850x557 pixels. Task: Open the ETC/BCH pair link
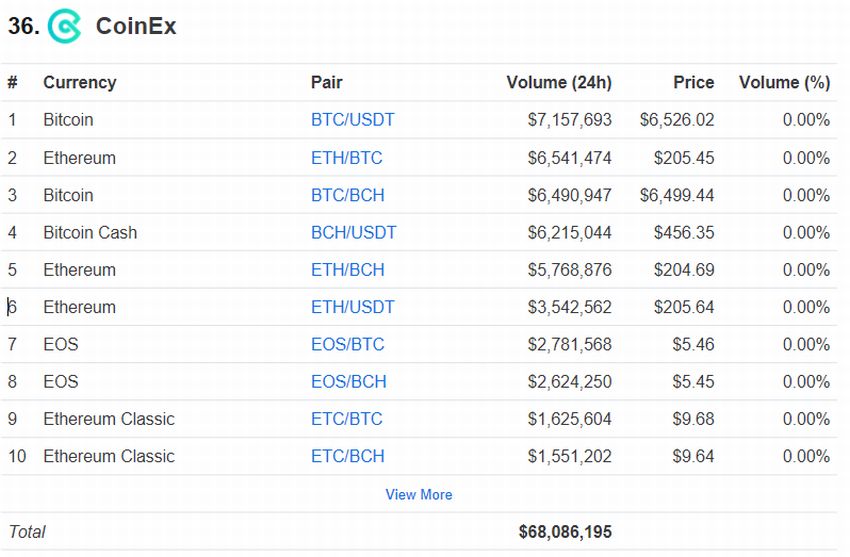pyautogui.click(x=347, y=457)
